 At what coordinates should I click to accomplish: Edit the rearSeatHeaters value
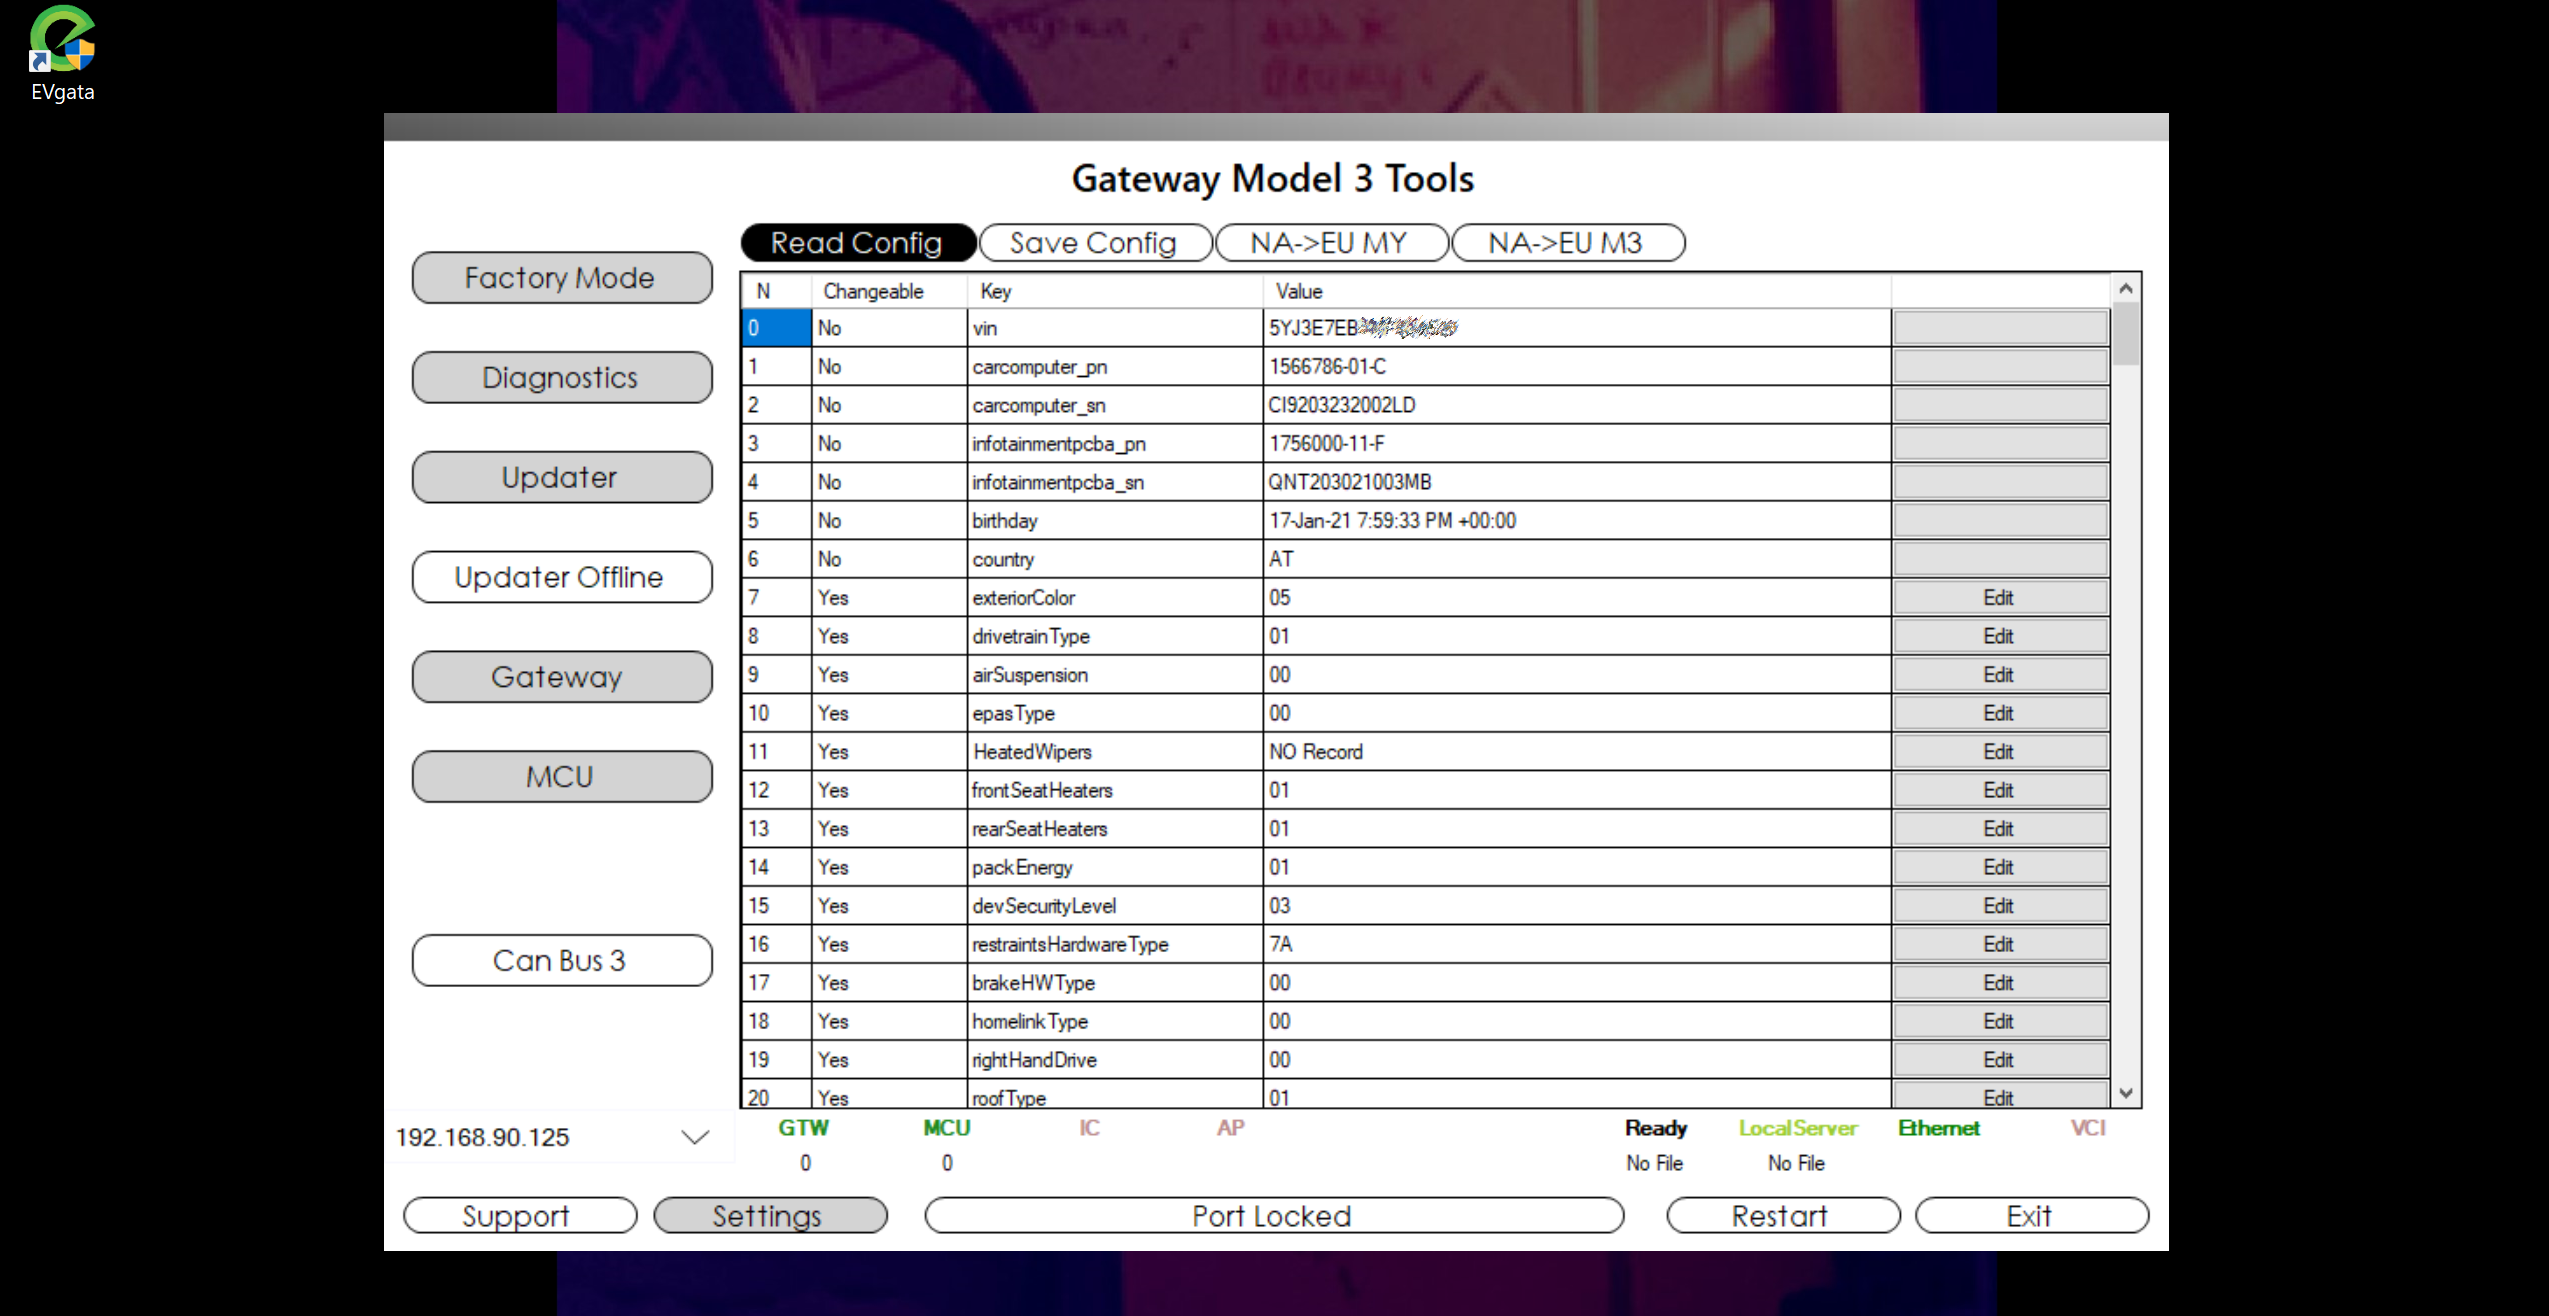click(1999, 829)
